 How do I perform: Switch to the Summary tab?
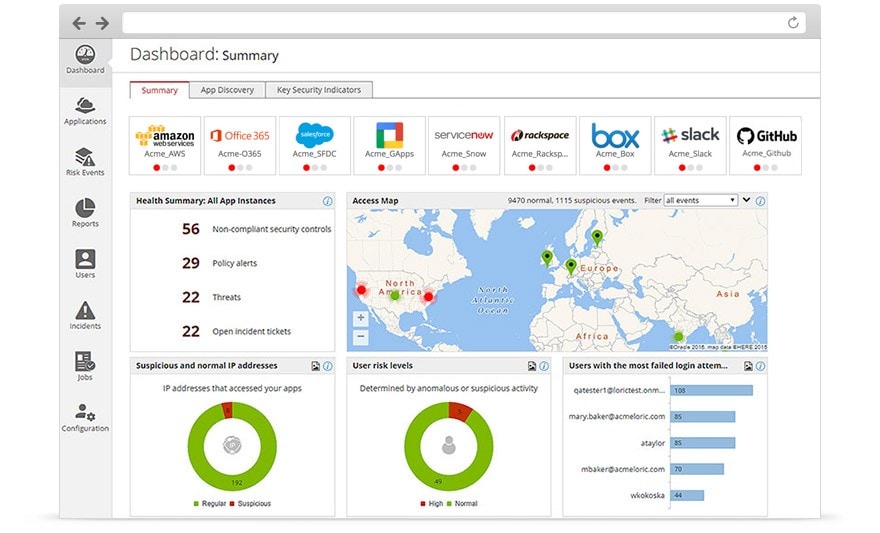tap(159, 90)
